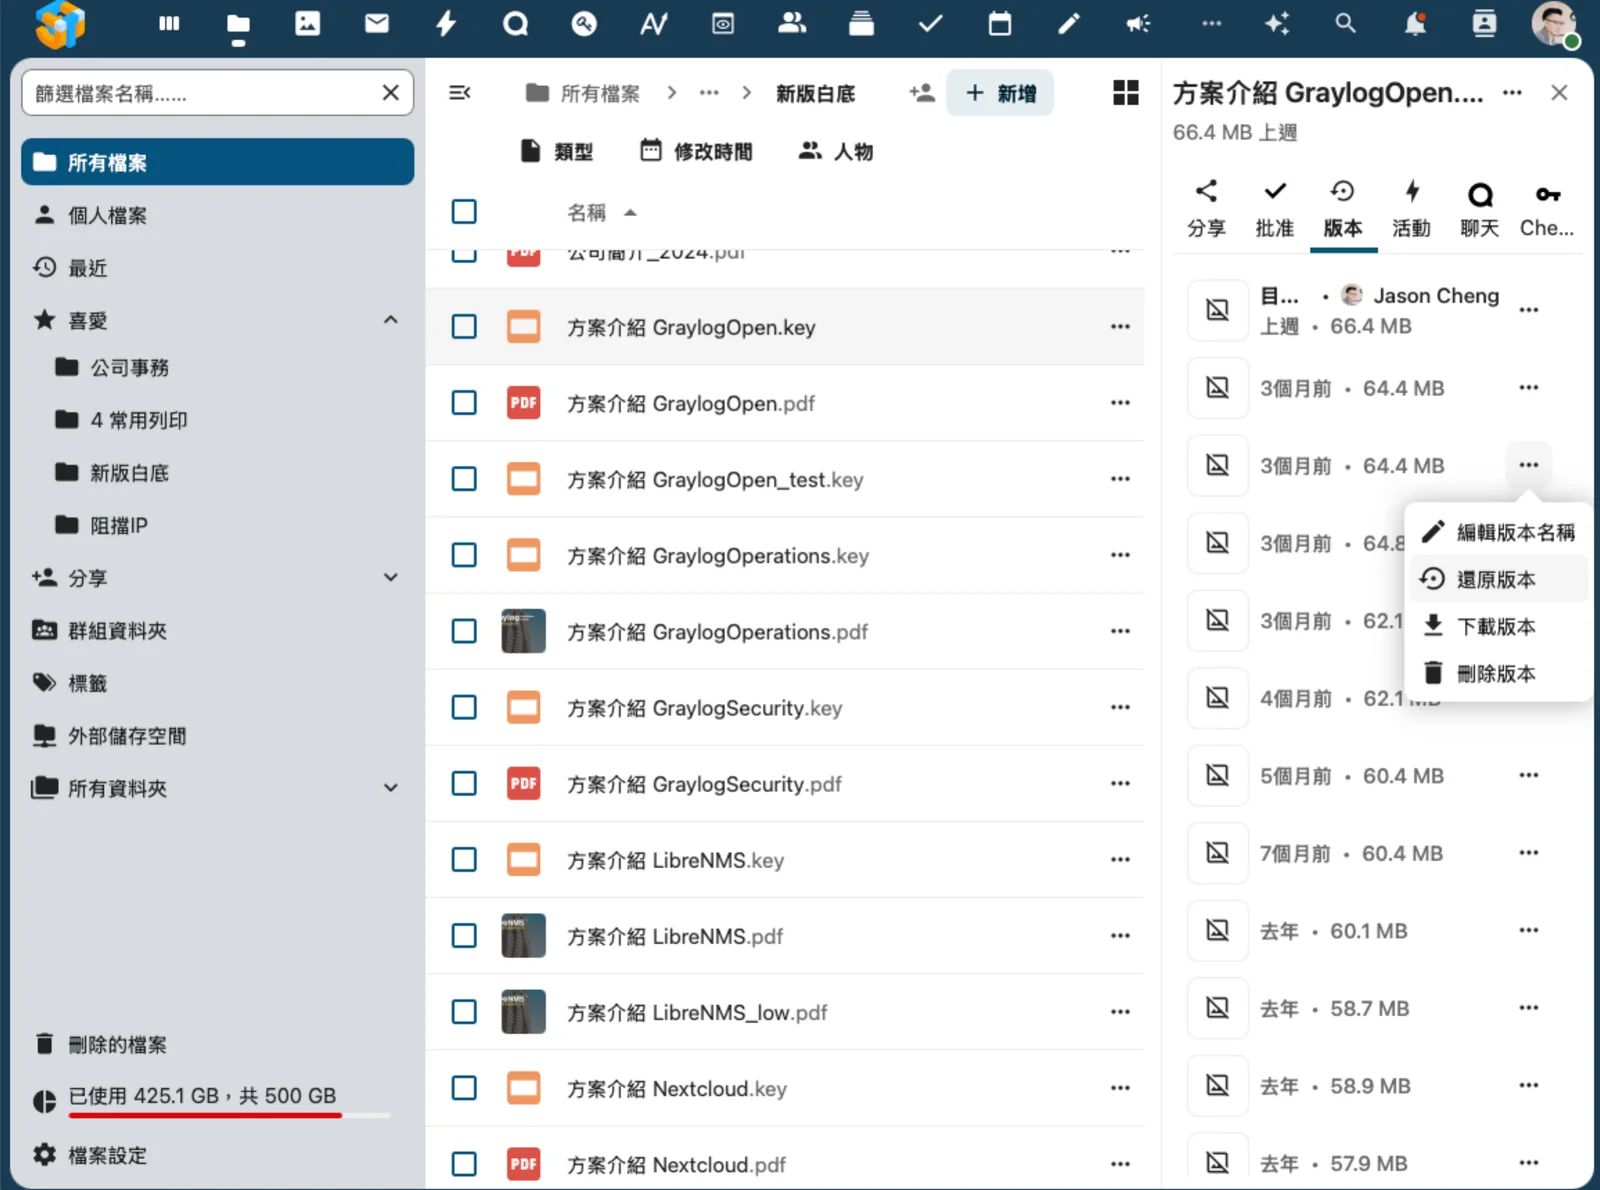
Task: Open the 人物 people filter dropdown
Action: [x=836, y=151]
